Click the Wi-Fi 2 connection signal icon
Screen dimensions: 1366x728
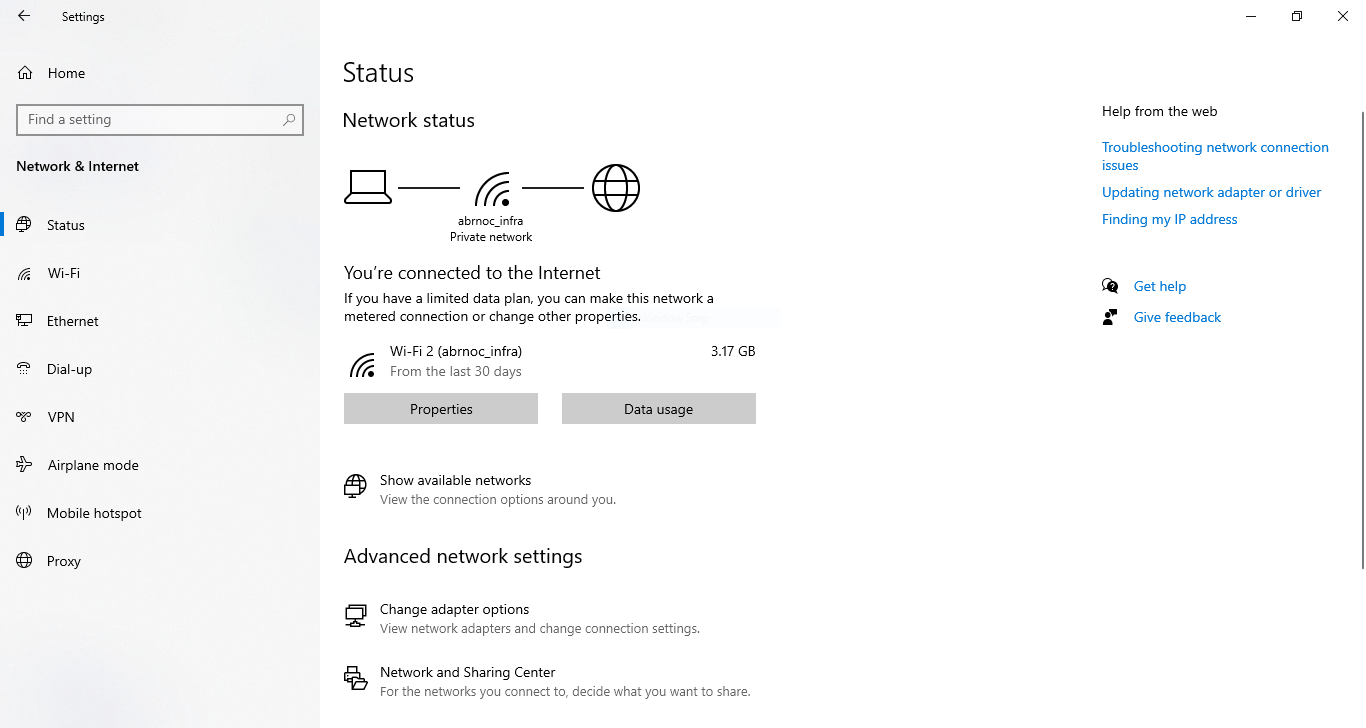362,363
